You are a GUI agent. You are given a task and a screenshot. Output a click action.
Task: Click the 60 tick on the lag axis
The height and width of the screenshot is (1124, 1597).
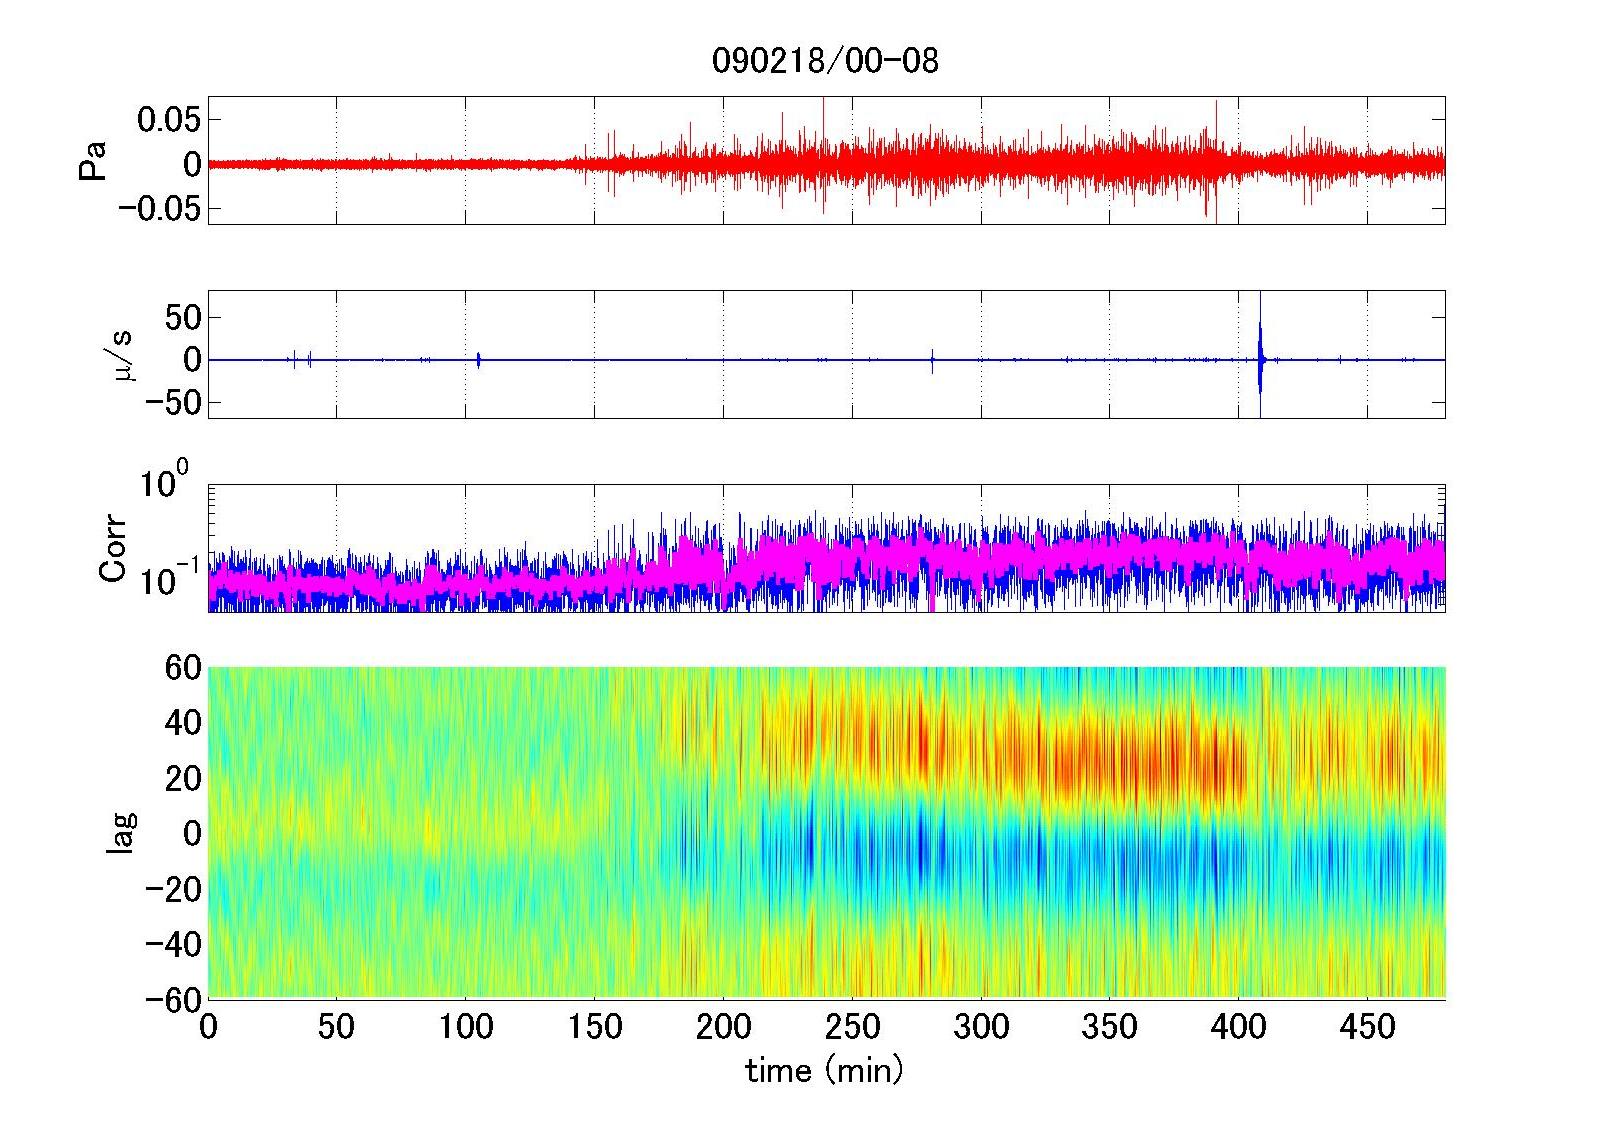(x=184, y=667)
